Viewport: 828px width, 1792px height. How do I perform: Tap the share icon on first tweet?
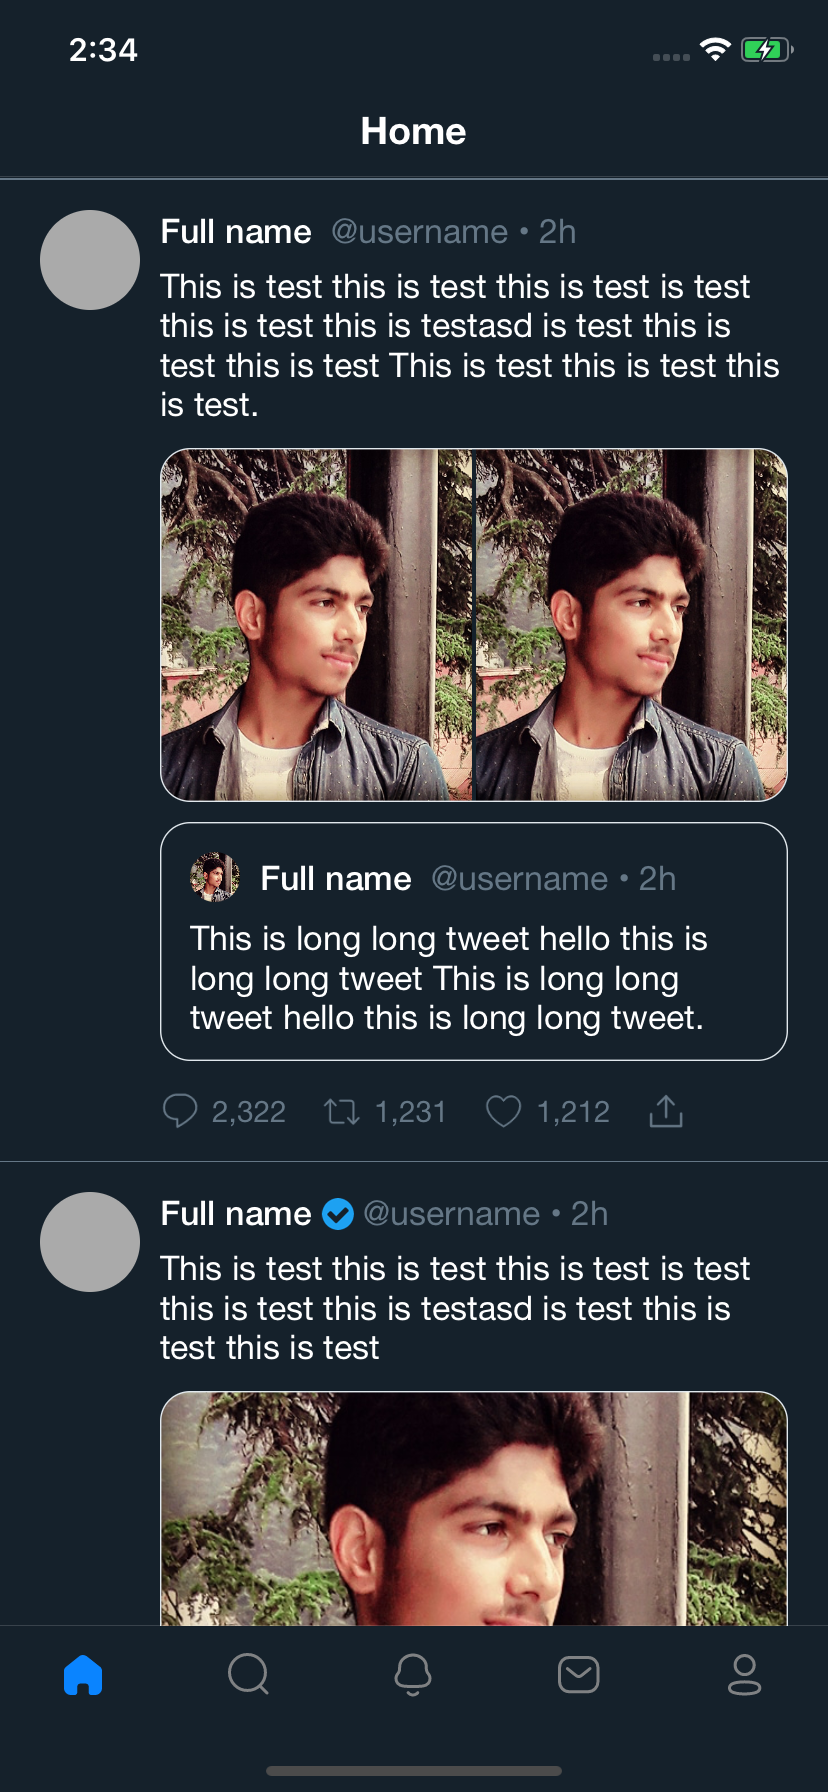(x=666, y=1111)
